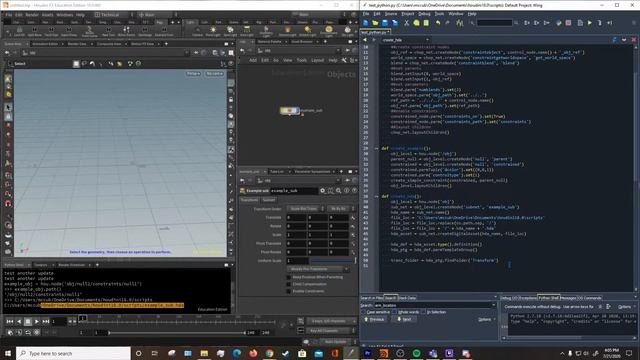This screenshot has width=640, height=360.
Task: Click the Select tool arrow in viewport sidebar
Action: point(8,107)
